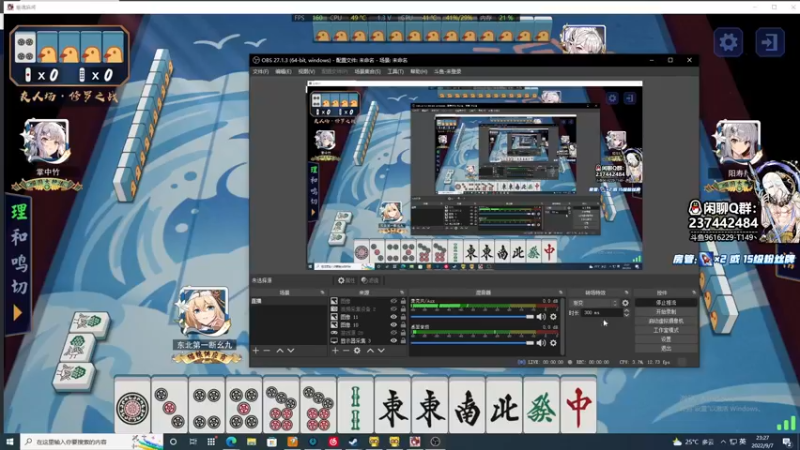Viewport: 800px width, 450px height.
Task: Open OBS 视图(V) menu
Action: 306,71
